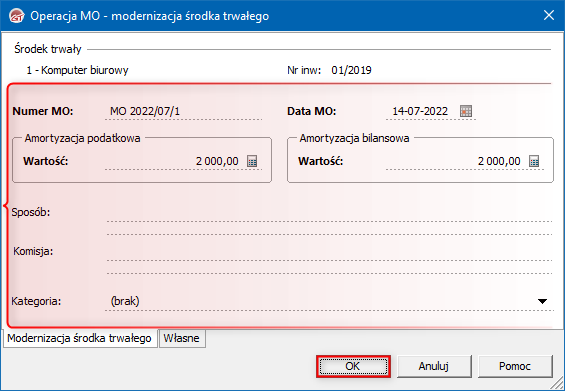Click the Kategoria (brak) value
Screen dimensions: 565x391
pos(125,301)
